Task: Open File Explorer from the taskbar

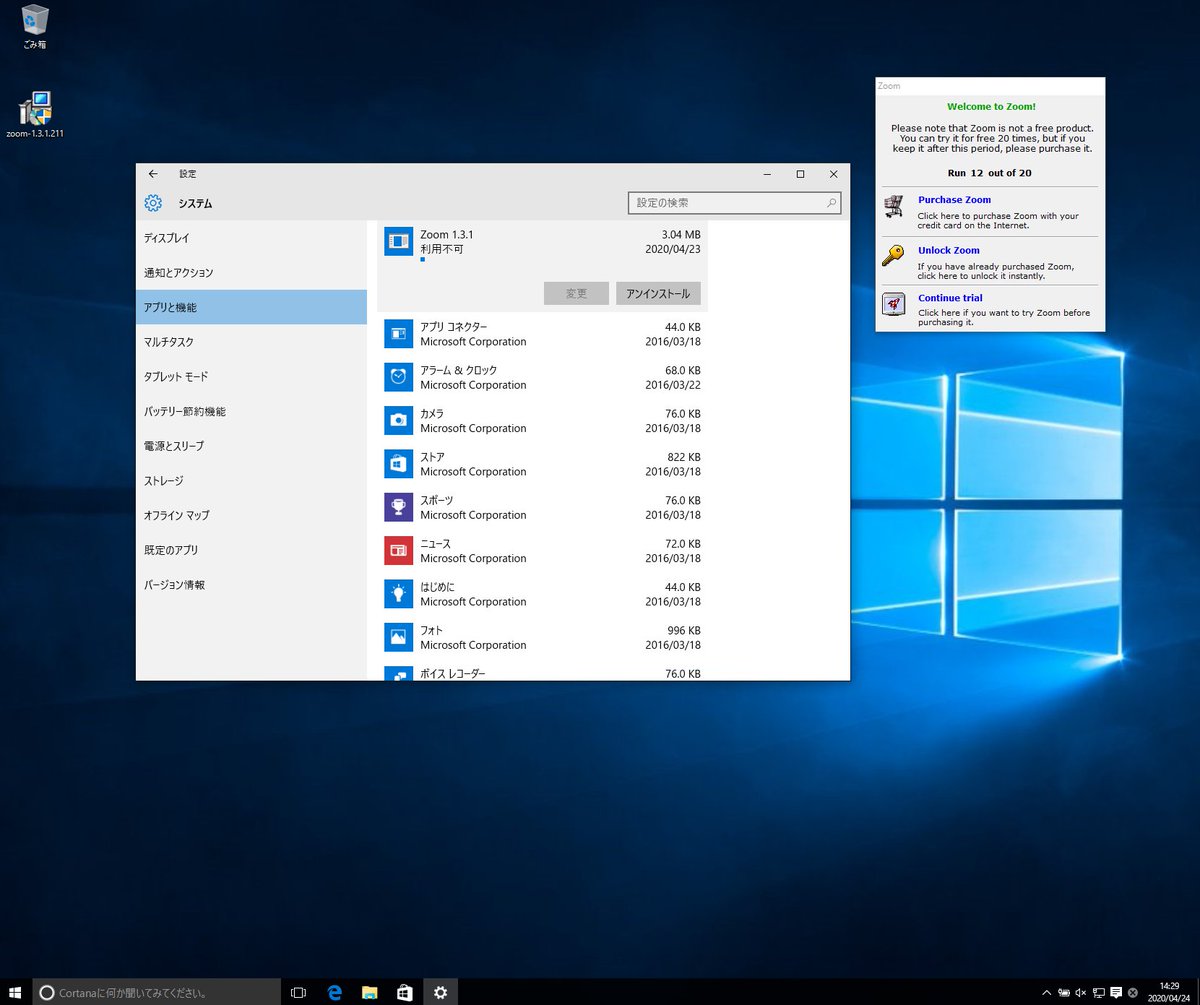Action: pyautogui.click(x=370, y=992)
